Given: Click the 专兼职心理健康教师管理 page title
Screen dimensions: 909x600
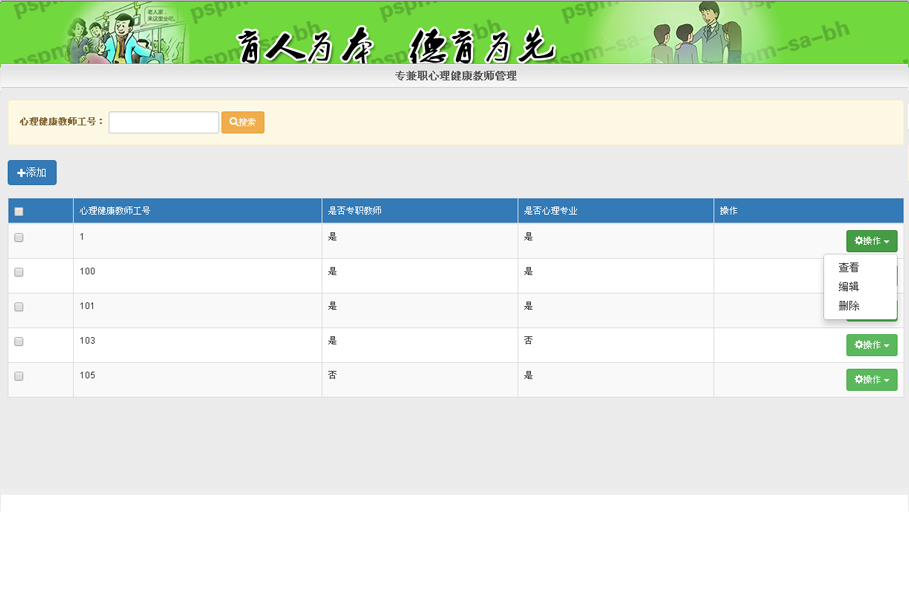Looking at the screenshot, I should pyautogui.click(x=455, y=76).
